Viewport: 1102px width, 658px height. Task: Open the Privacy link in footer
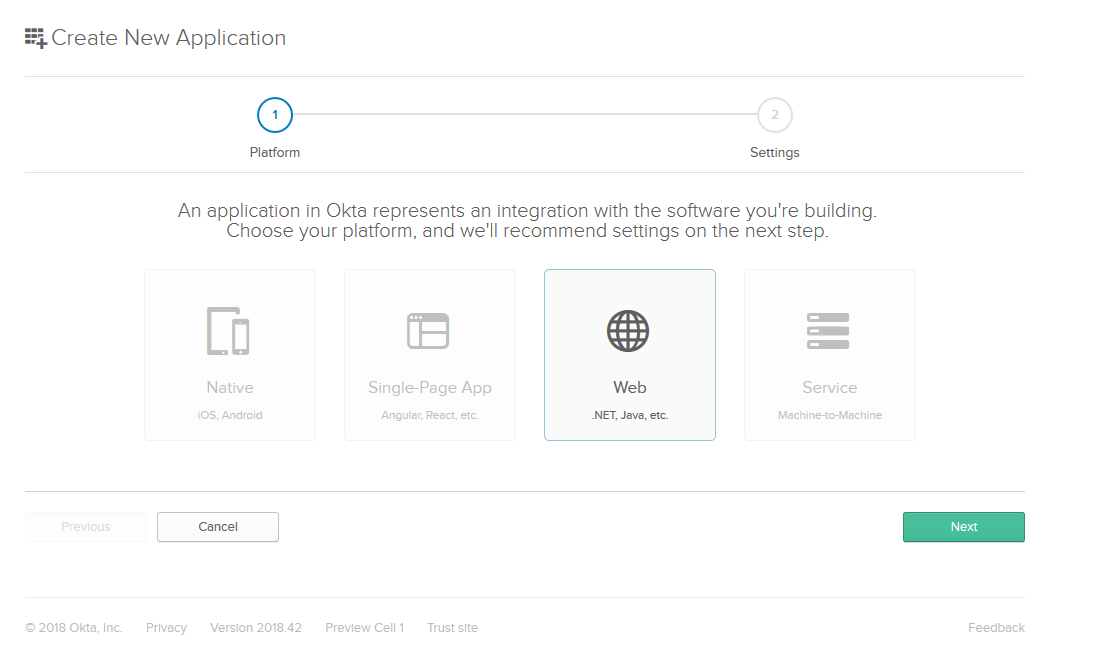click(166, 628)
